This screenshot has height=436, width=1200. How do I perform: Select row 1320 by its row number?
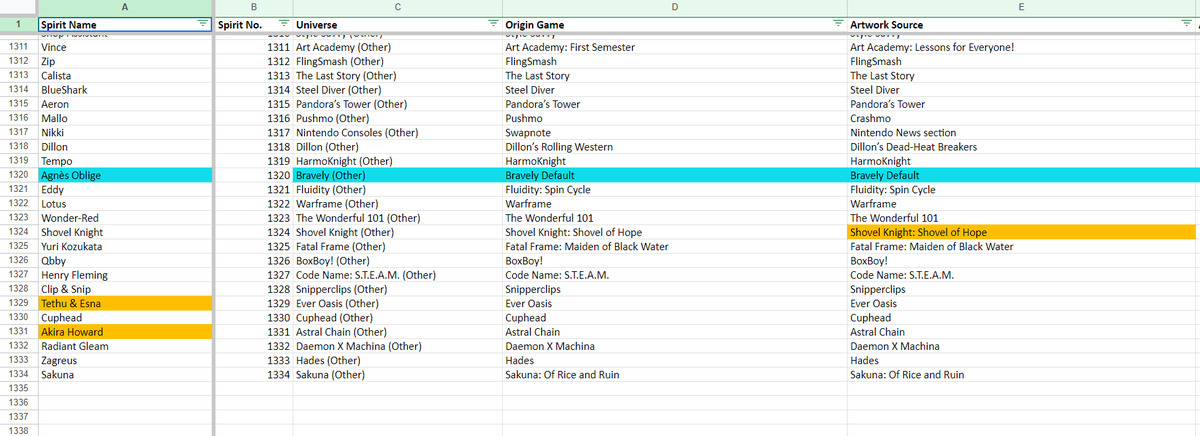tap(18, 175)
